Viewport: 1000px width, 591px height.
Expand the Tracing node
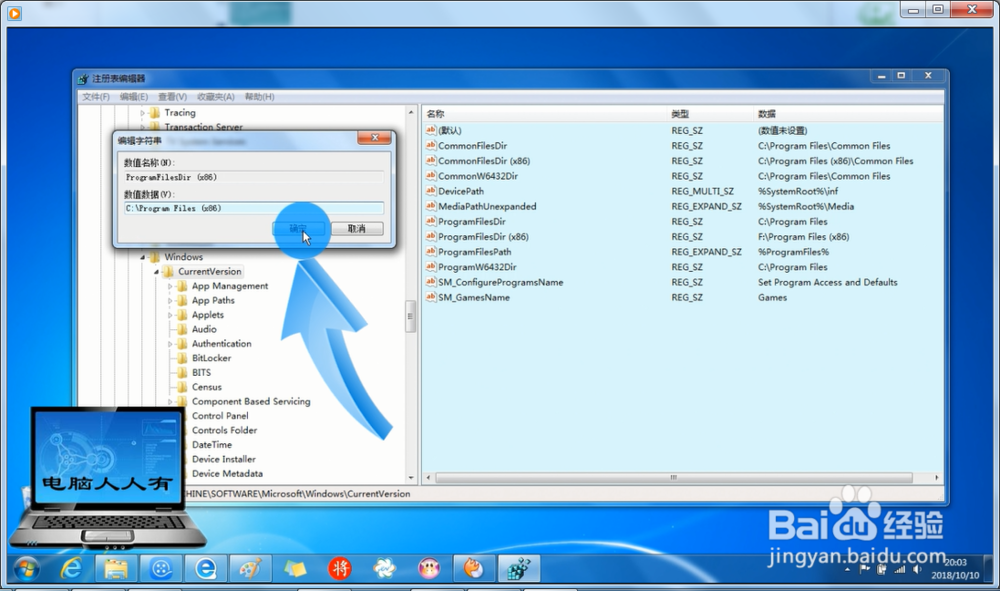coord(143,113)
